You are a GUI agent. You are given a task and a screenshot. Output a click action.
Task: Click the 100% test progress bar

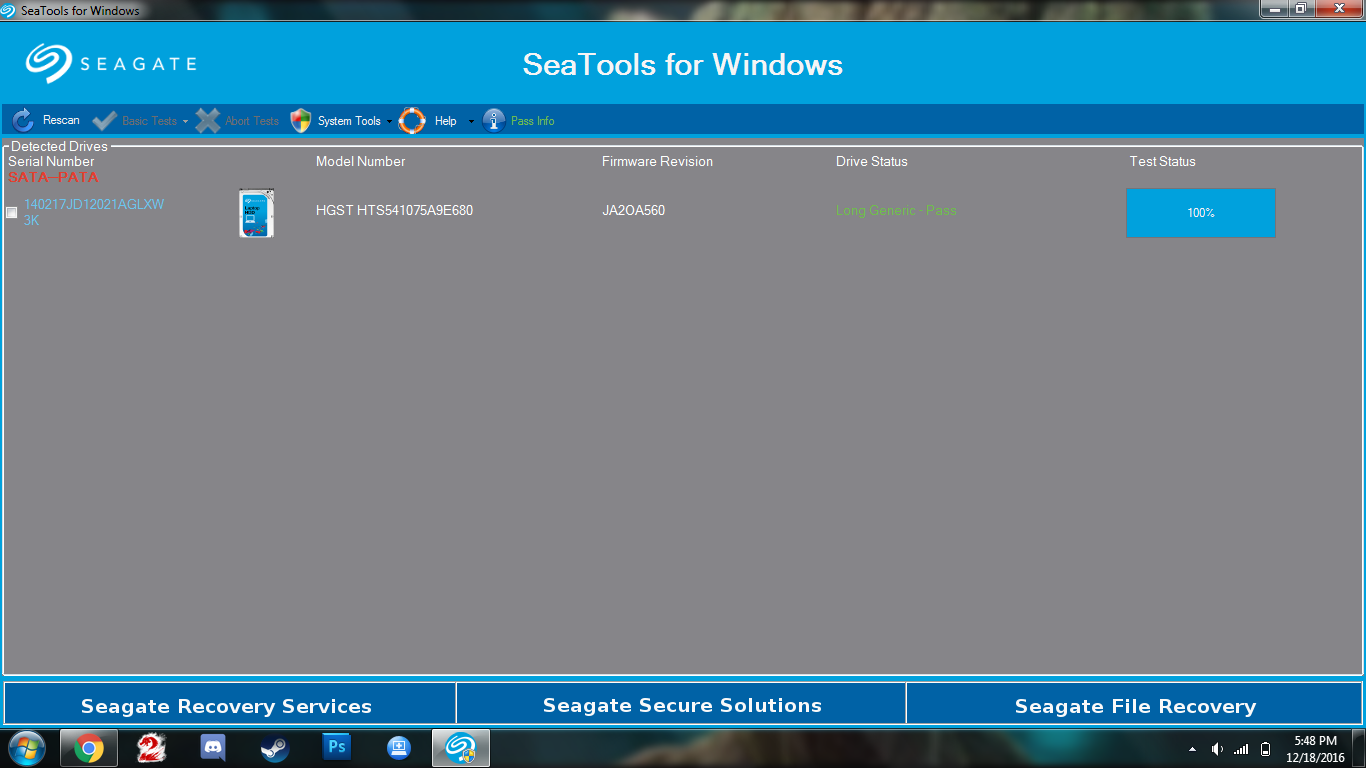tap(1201, 213)
